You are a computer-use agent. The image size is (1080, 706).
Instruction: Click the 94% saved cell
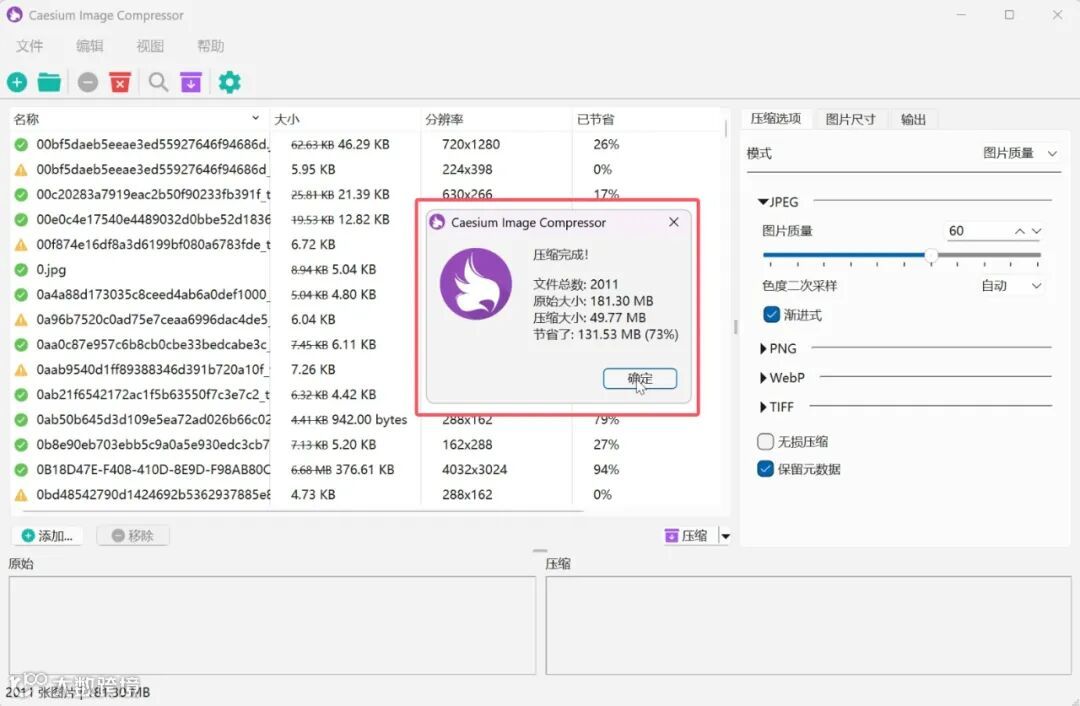(x=606, y=470)
